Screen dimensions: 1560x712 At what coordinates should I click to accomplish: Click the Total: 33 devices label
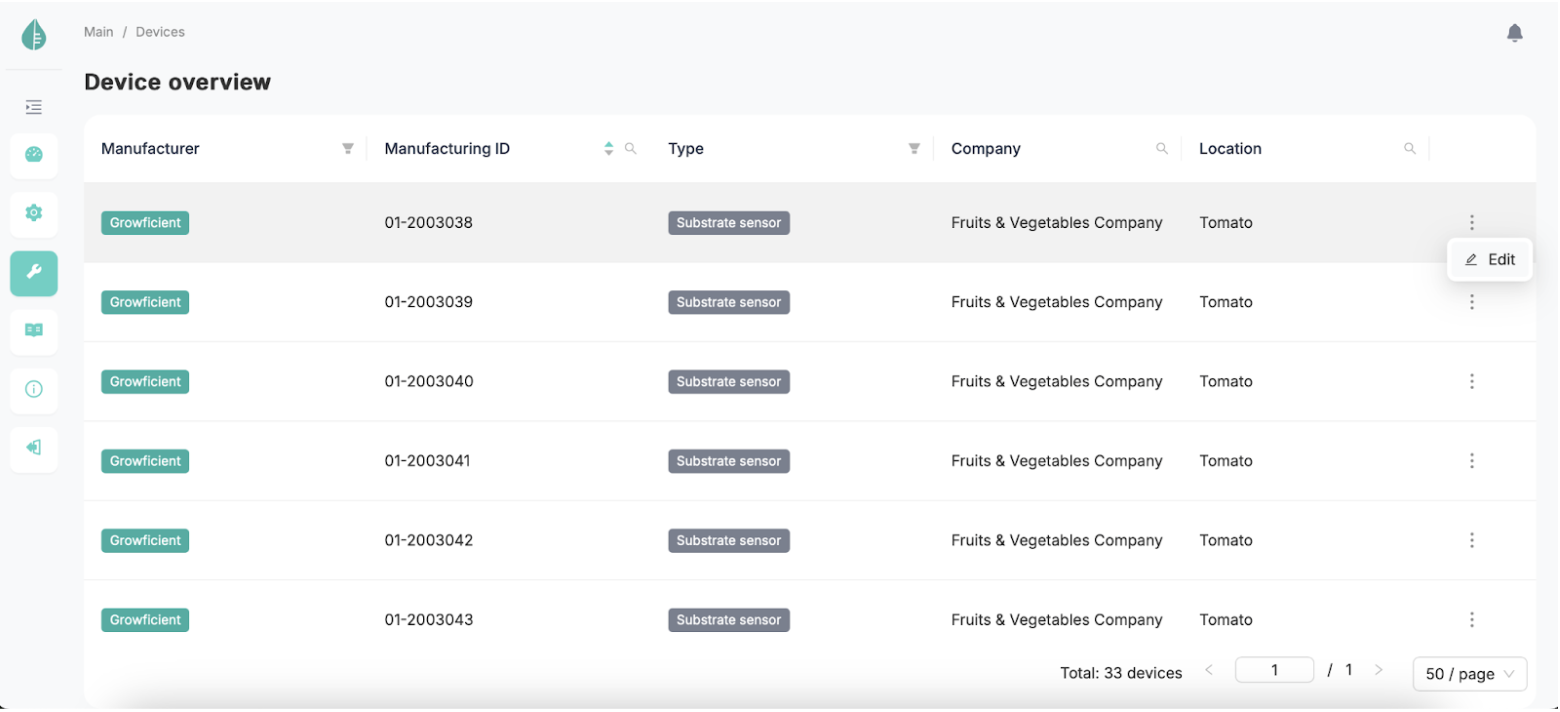point(1121,673)
